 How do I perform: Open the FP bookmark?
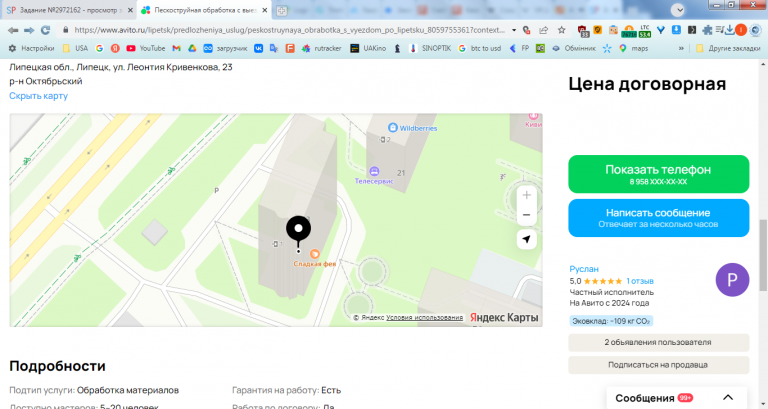[519, 48]
